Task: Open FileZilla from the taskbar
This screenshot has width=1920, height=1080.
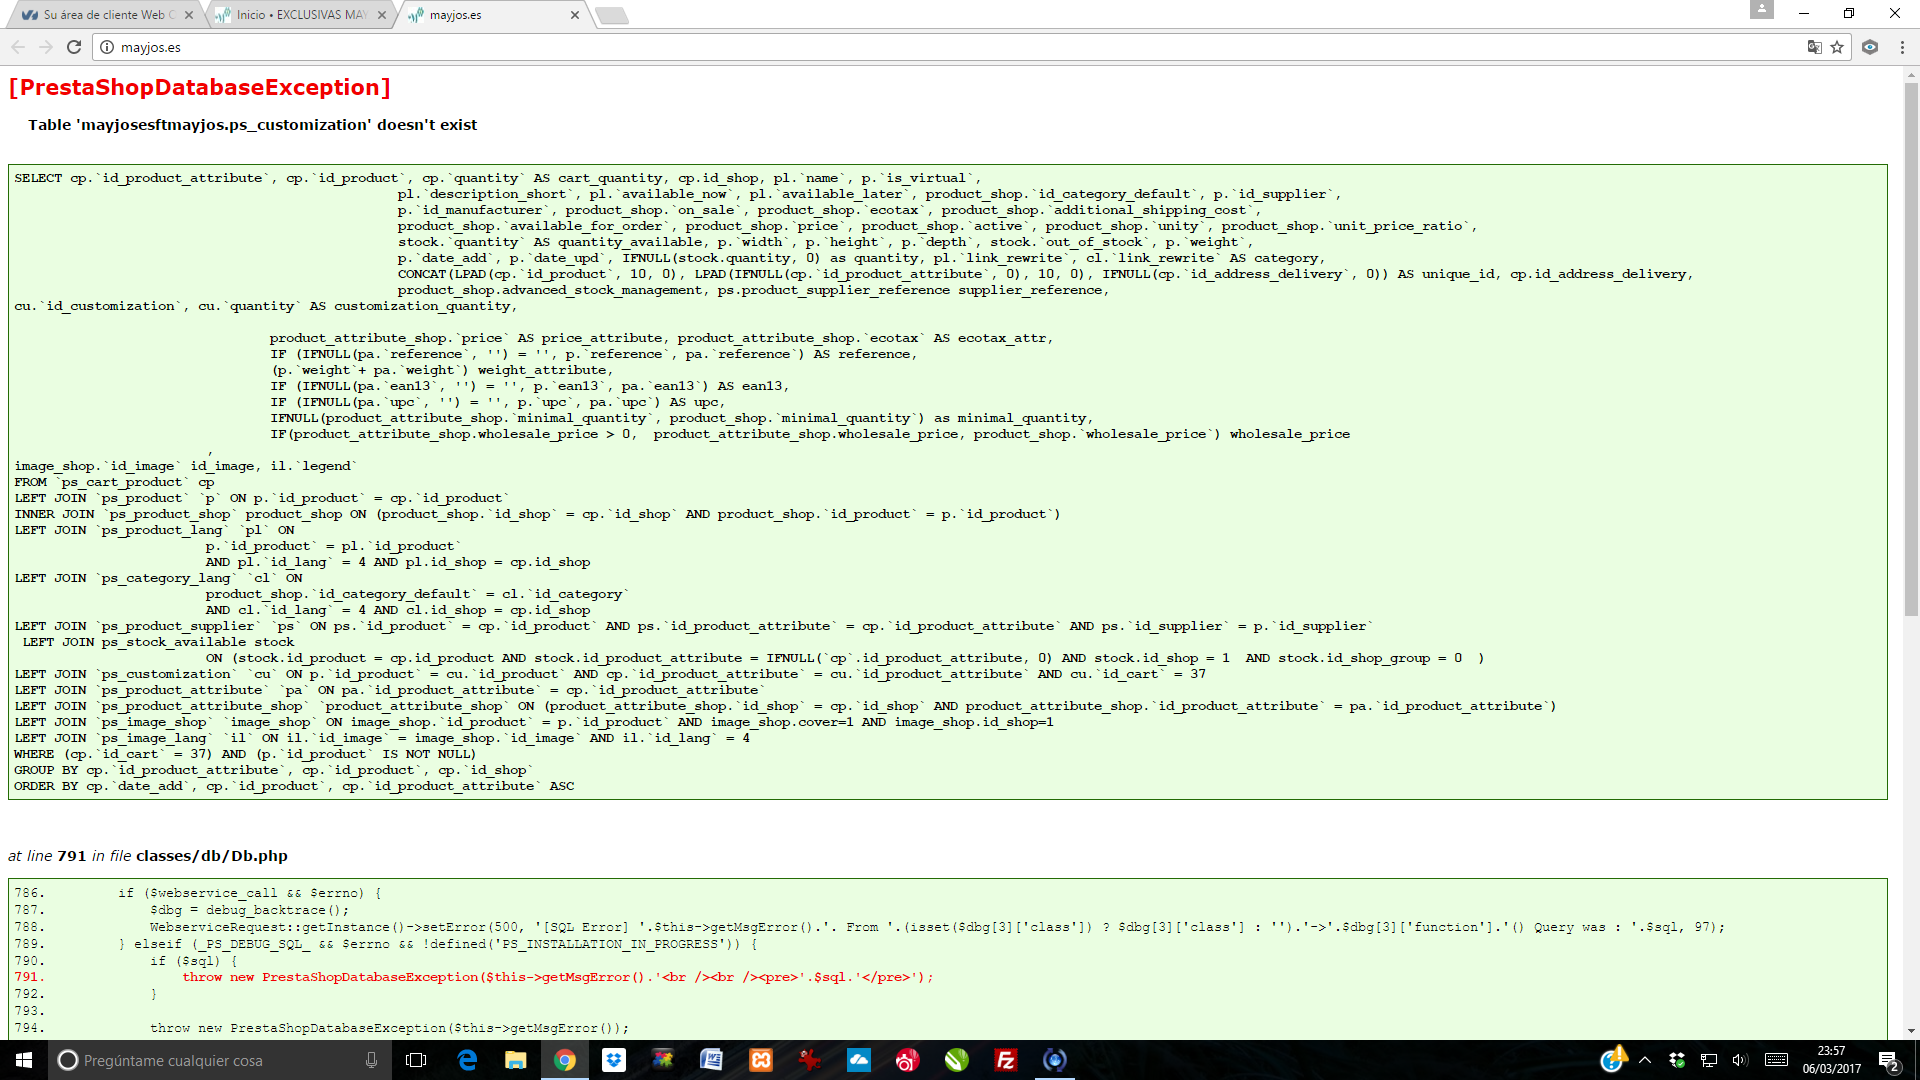Action: 1005,1060
